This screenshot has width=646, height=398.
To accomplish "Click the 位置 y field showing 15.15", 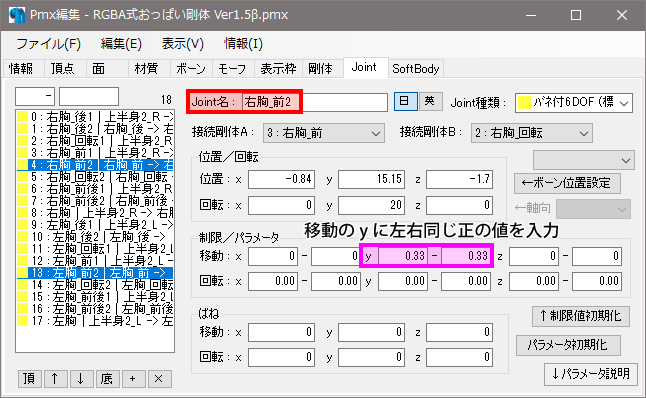I will [371, 179].
